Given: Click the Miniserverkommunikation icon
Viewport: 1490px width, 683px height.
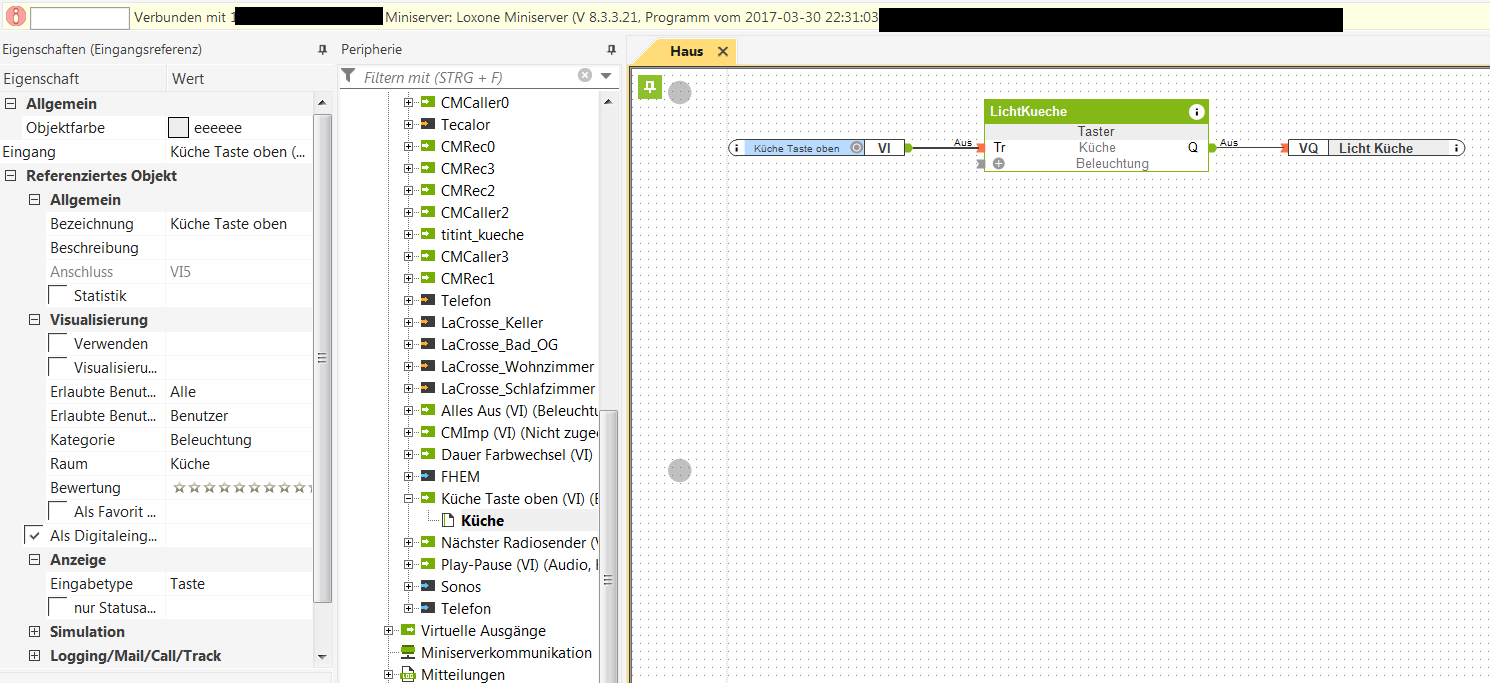Looking at the screenshot, I should tap(408, 653).
